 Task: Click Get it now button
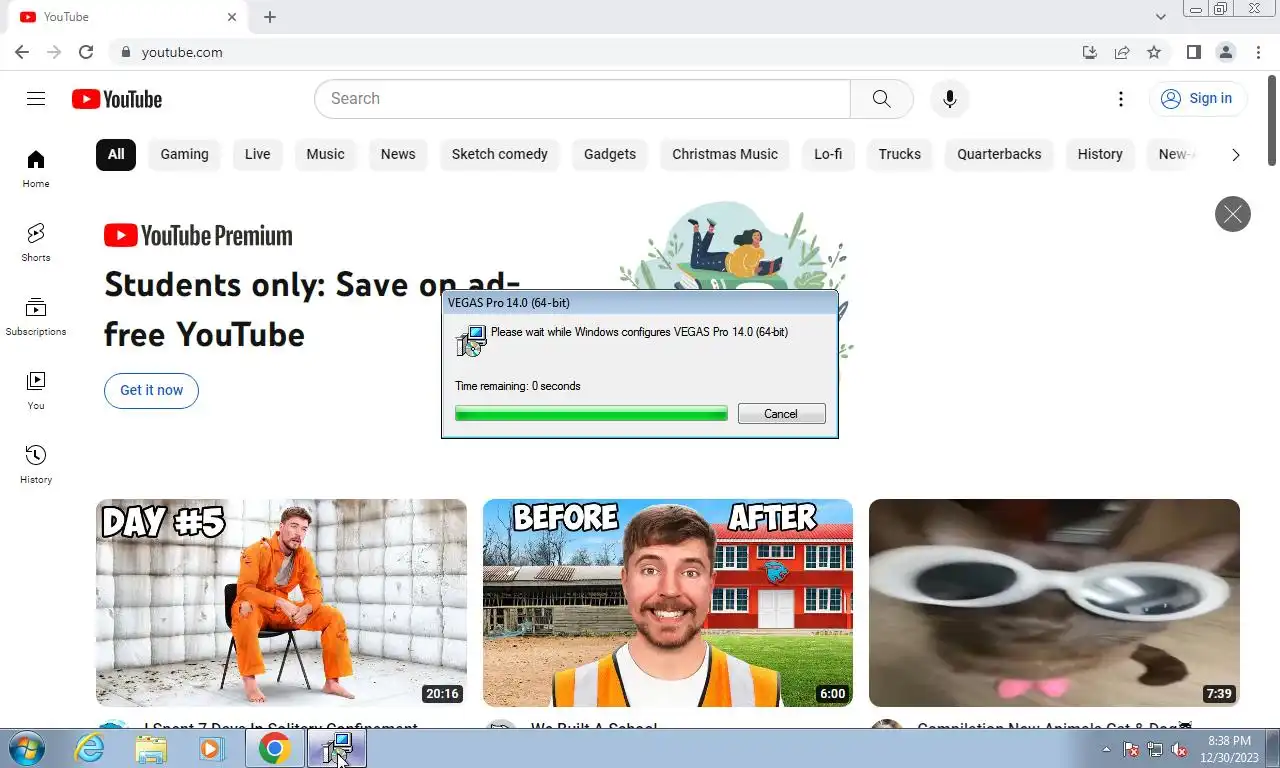pos(151,390)
